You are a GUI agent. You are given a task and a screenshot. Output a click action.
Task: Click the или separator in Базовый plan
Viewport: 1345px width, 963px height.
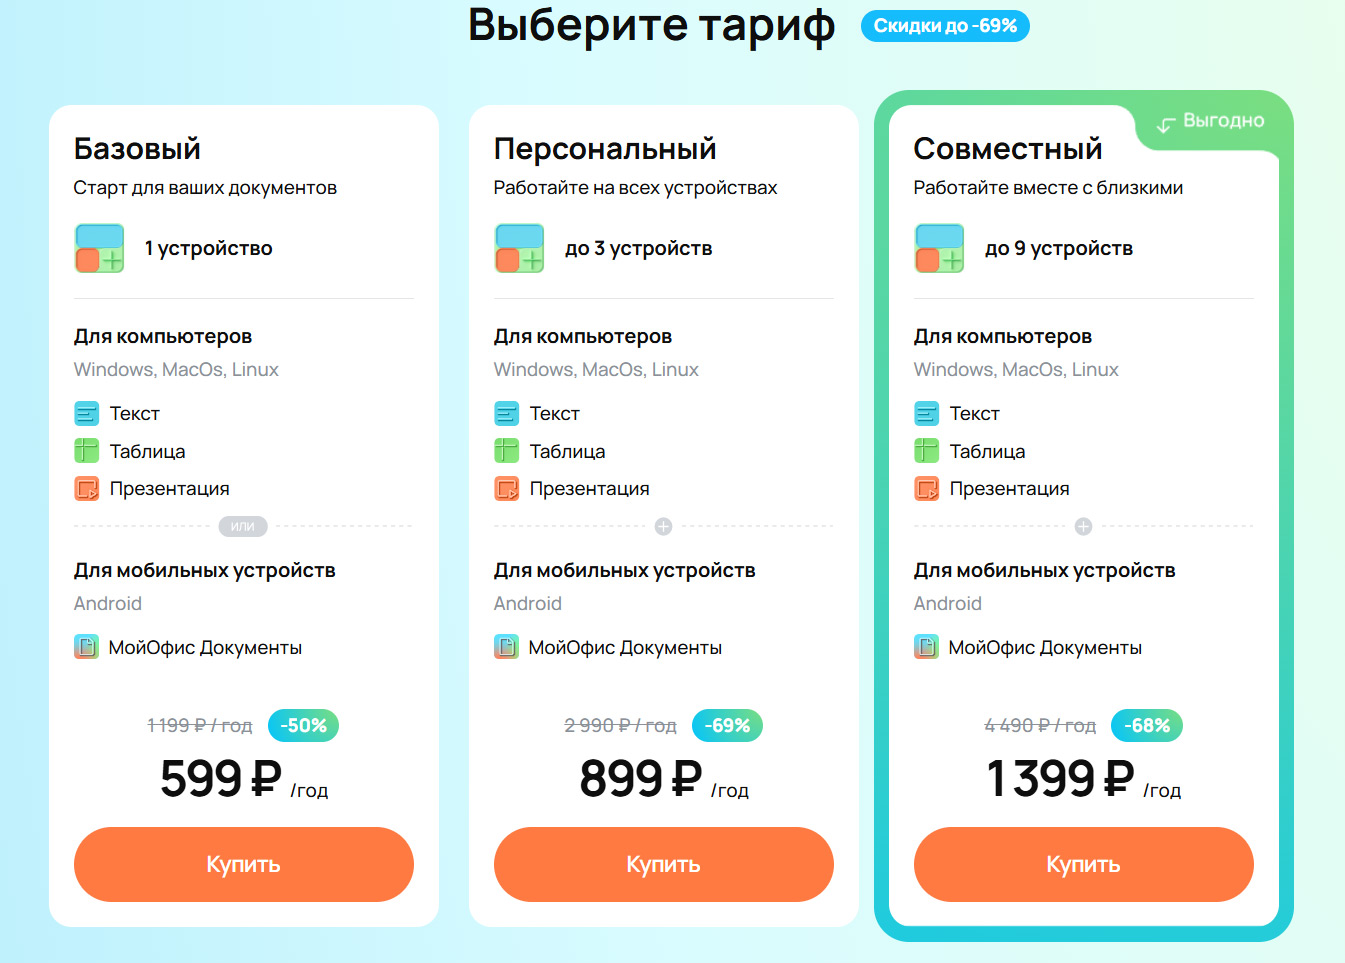[243, 526]
